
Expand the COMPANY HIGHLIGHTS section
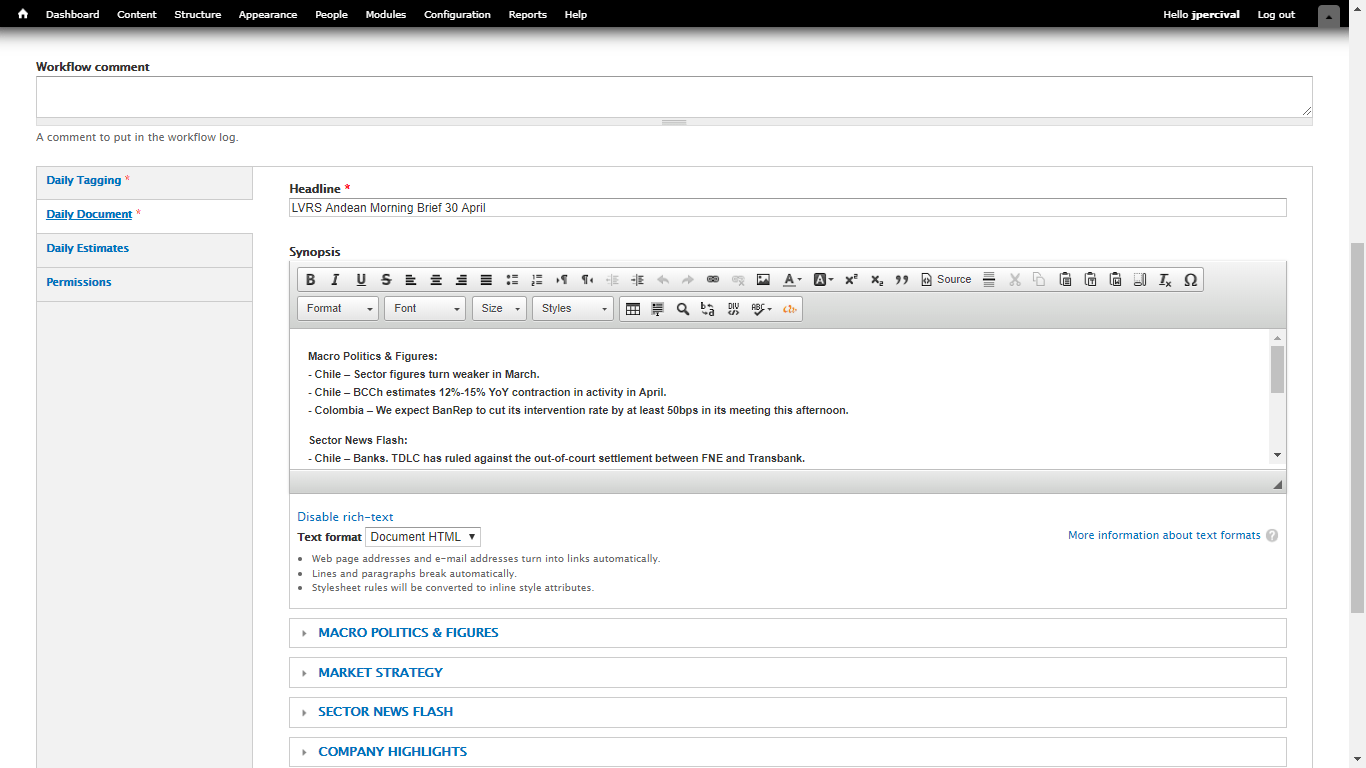pos(392,752)
